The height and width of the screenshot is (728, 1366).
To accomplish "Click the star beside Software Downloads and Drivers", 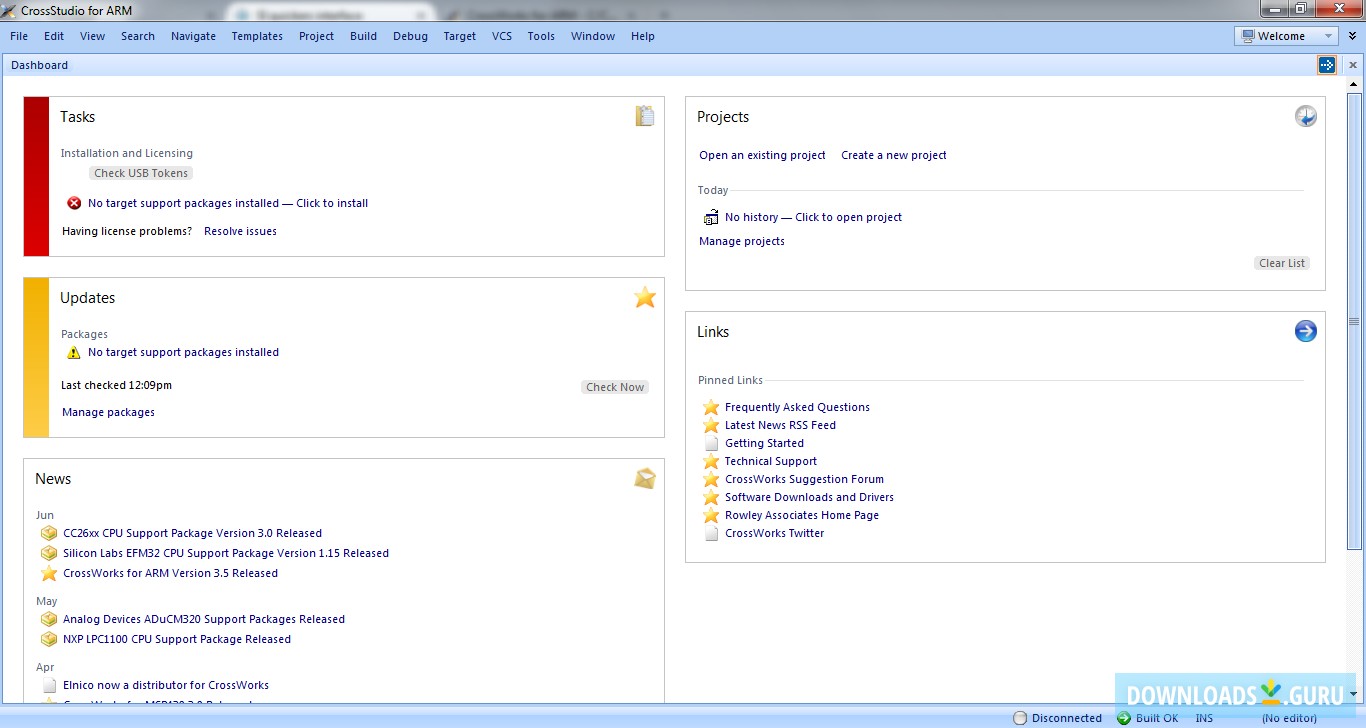I will [x=711, y=497].
